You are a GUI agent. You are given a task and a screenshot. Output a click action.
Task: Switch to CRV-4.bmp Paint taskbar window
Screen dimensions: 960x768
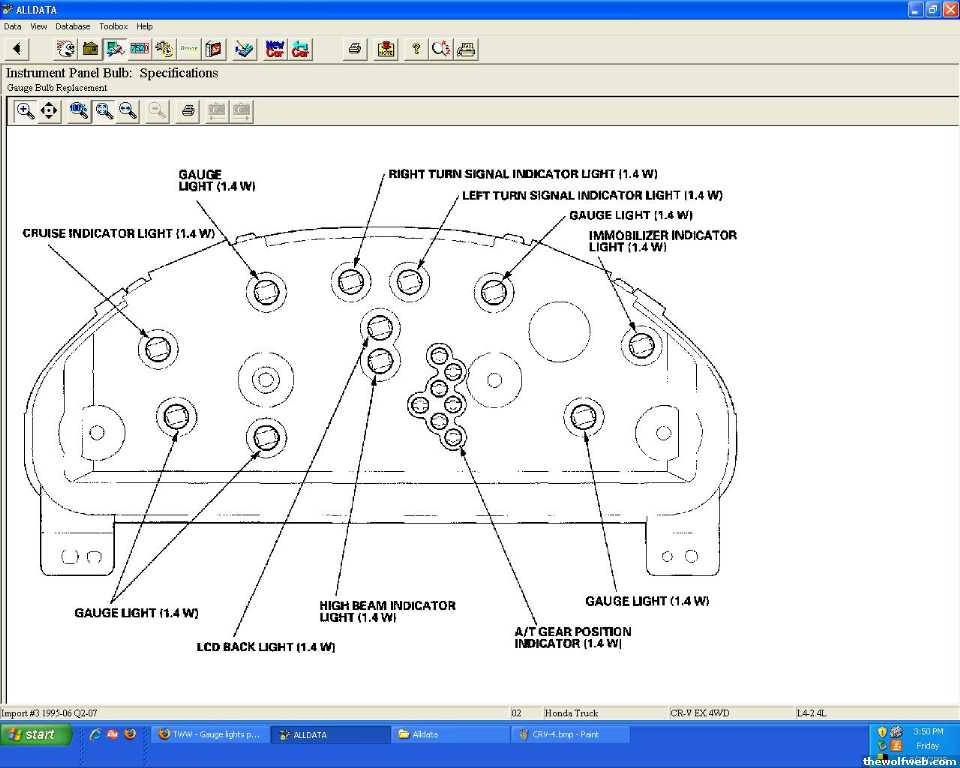[570, 734]
